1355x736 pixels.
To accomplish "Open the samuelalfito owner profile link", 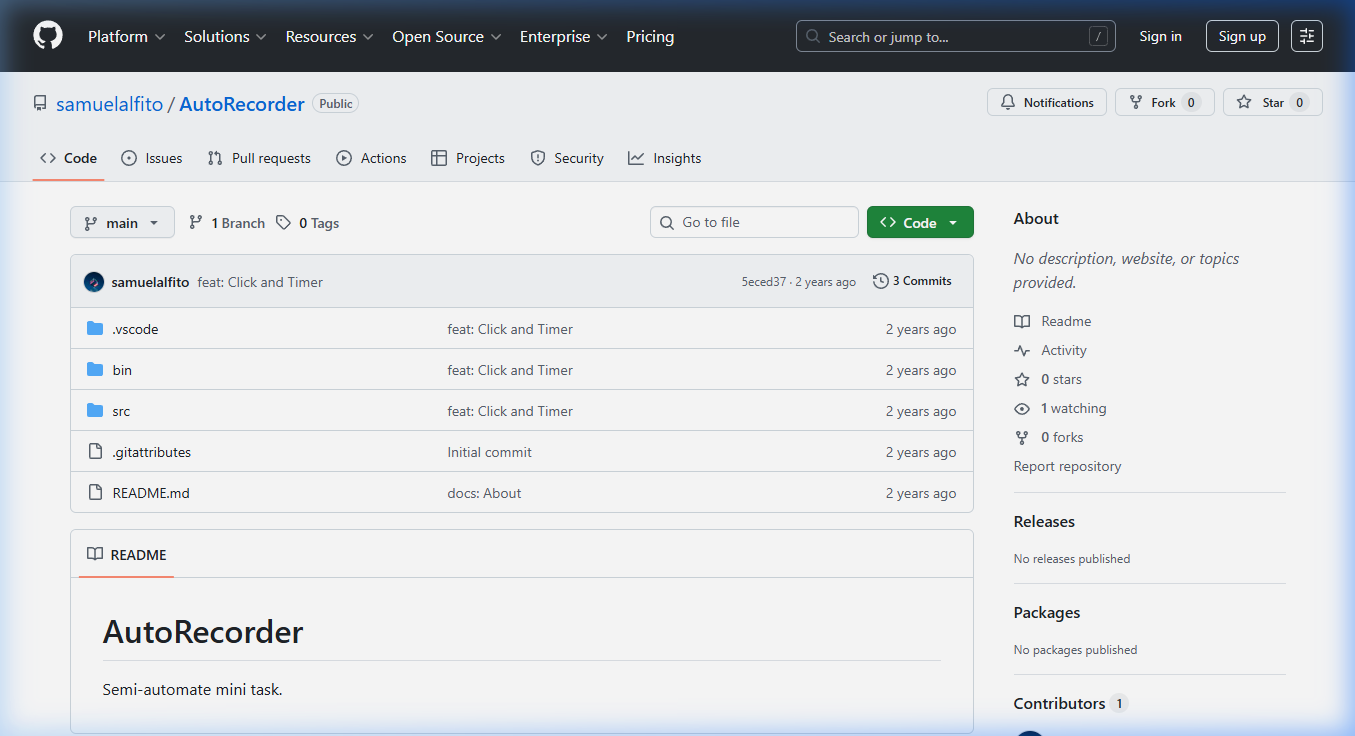I will tap(109, 104).
